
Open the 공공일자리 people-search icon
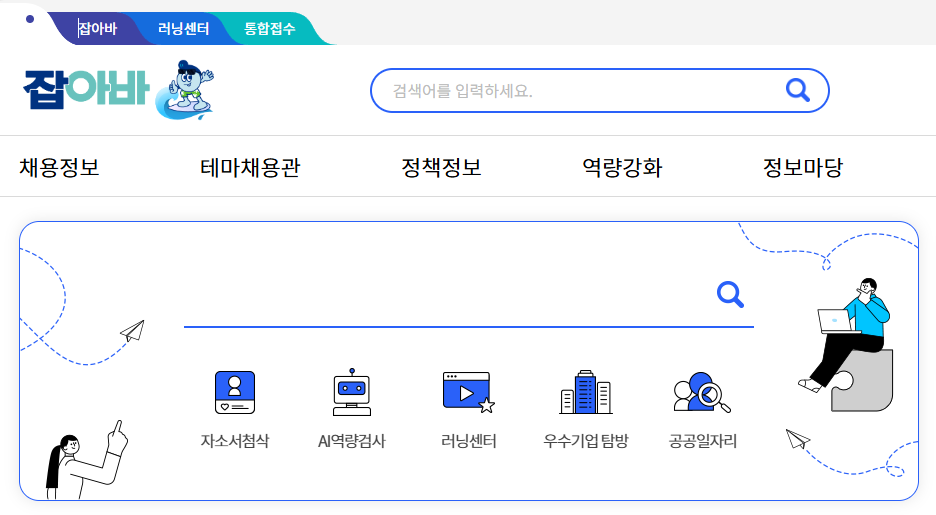point(702,392)
